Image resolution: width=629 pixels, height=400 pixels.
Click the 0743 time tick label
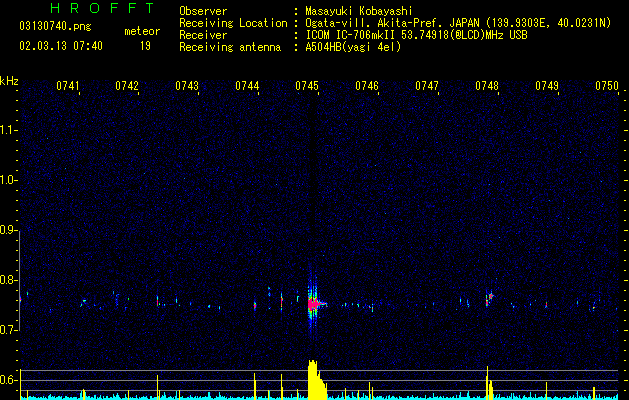pos(187,86)
